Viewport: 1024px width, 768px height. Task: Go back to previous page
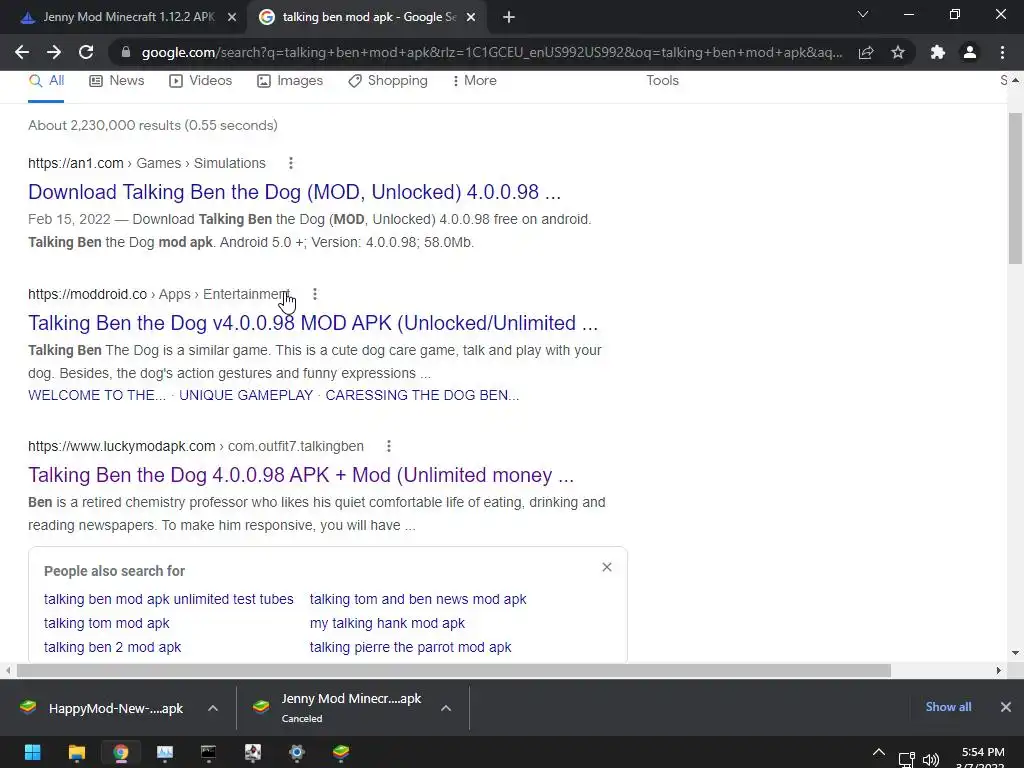22,52
